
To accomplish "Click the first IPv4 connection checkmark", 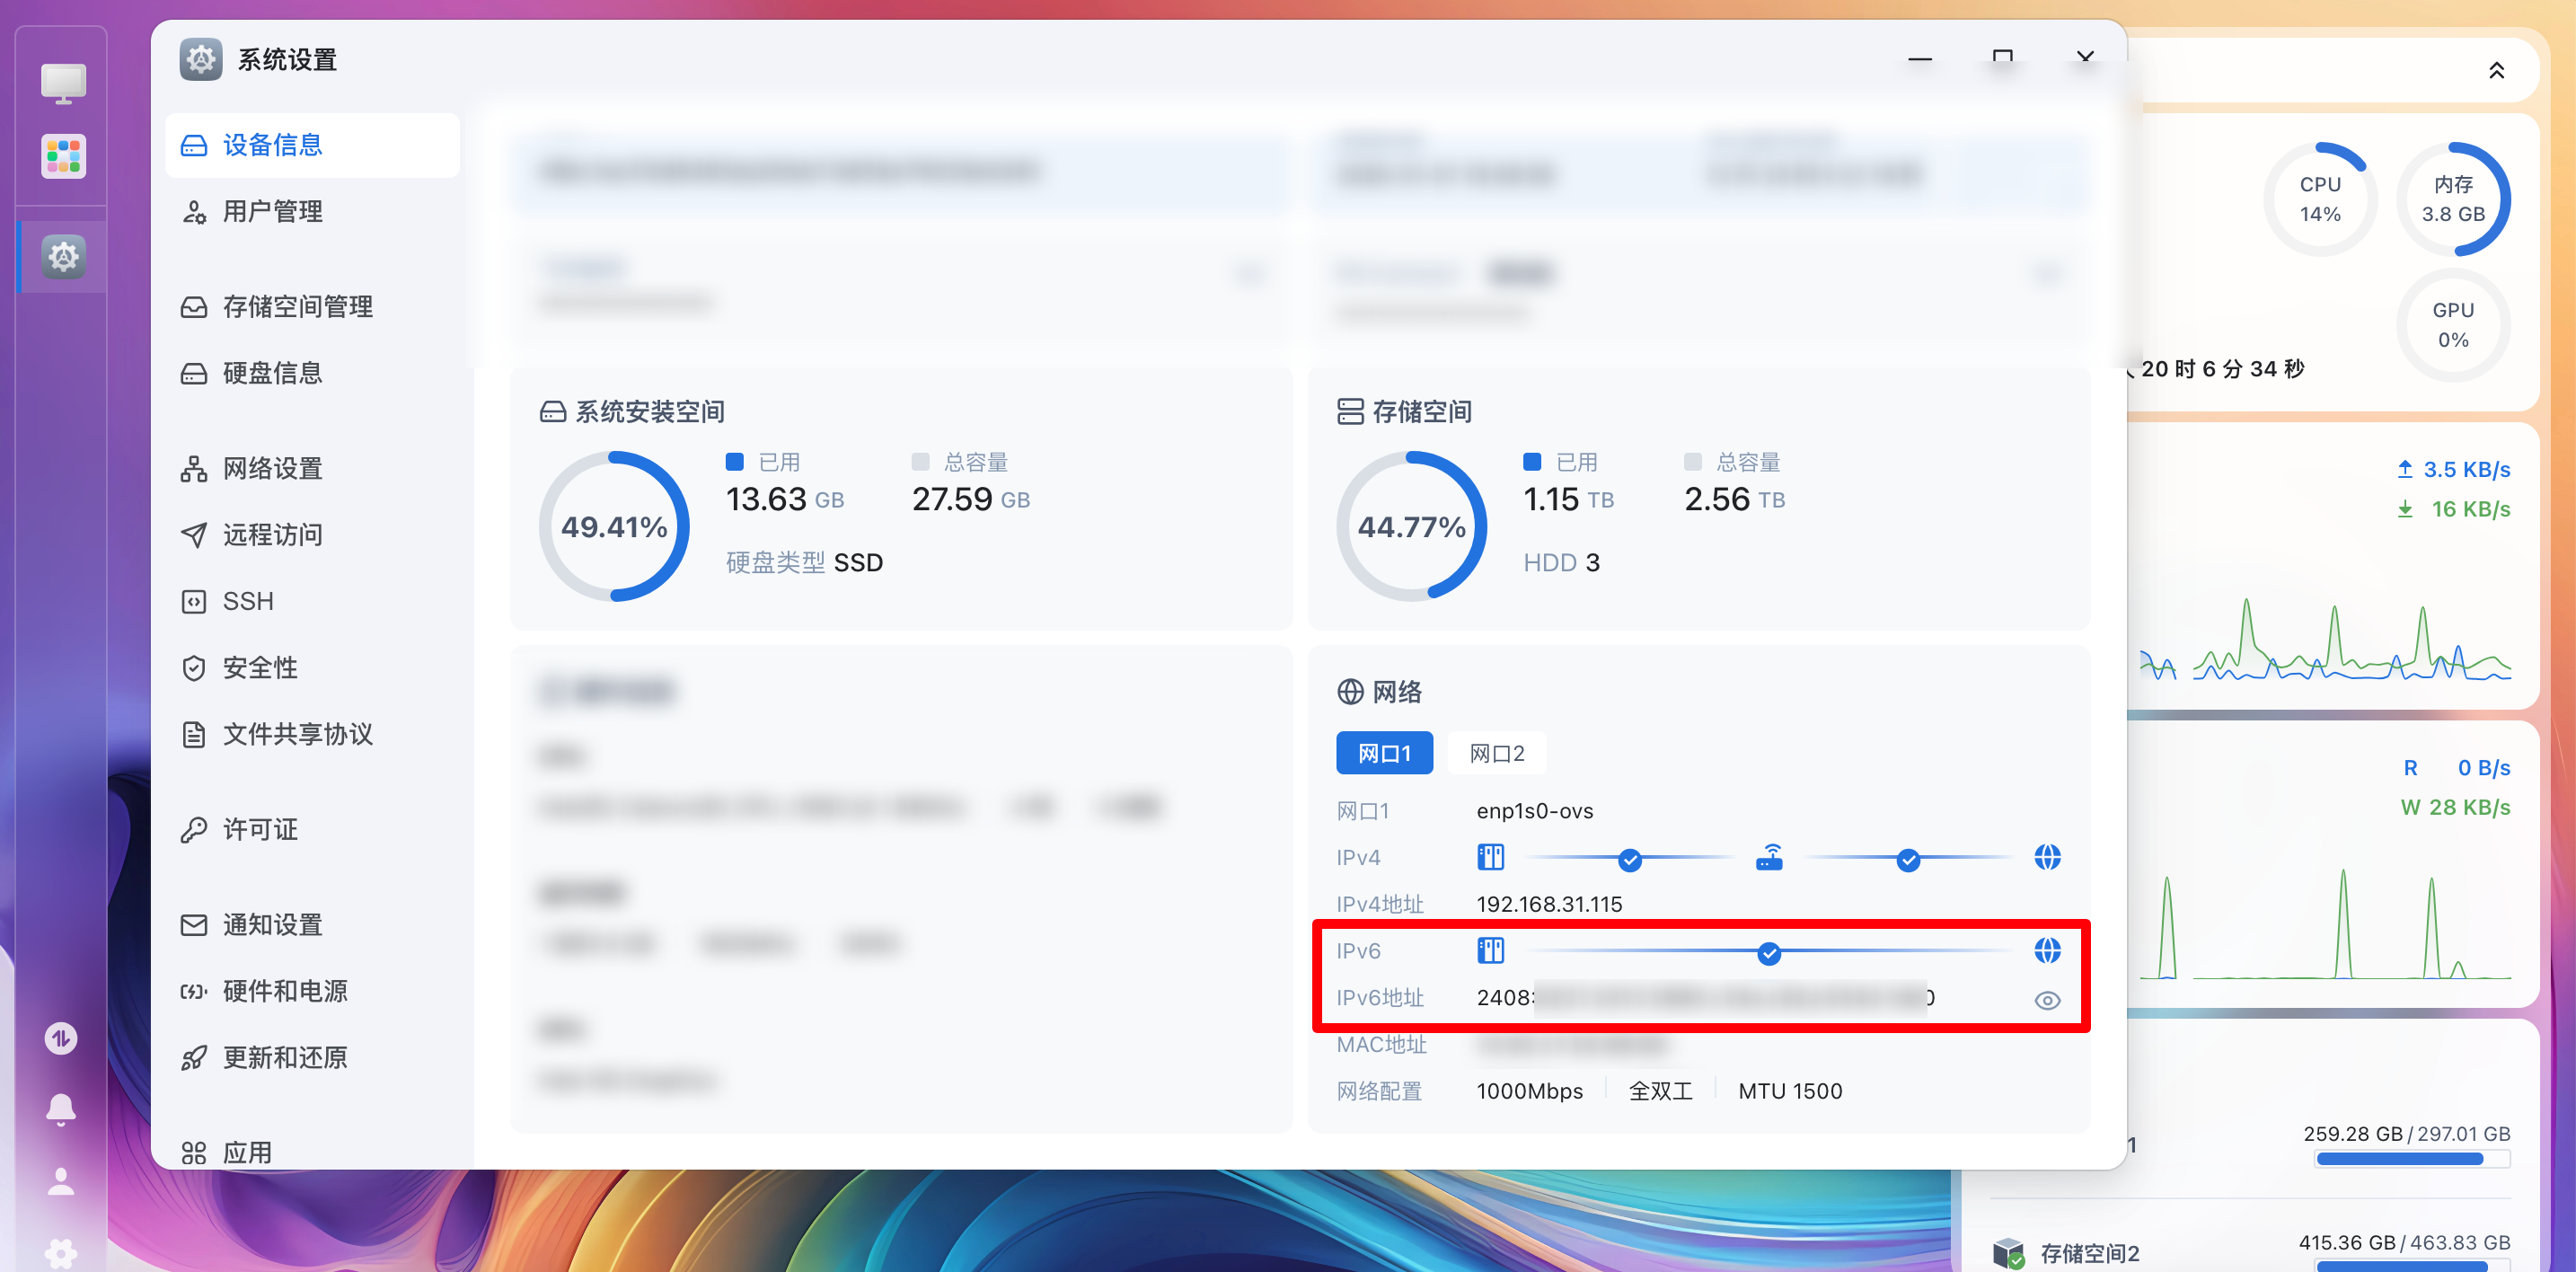I will point(1630,859).
